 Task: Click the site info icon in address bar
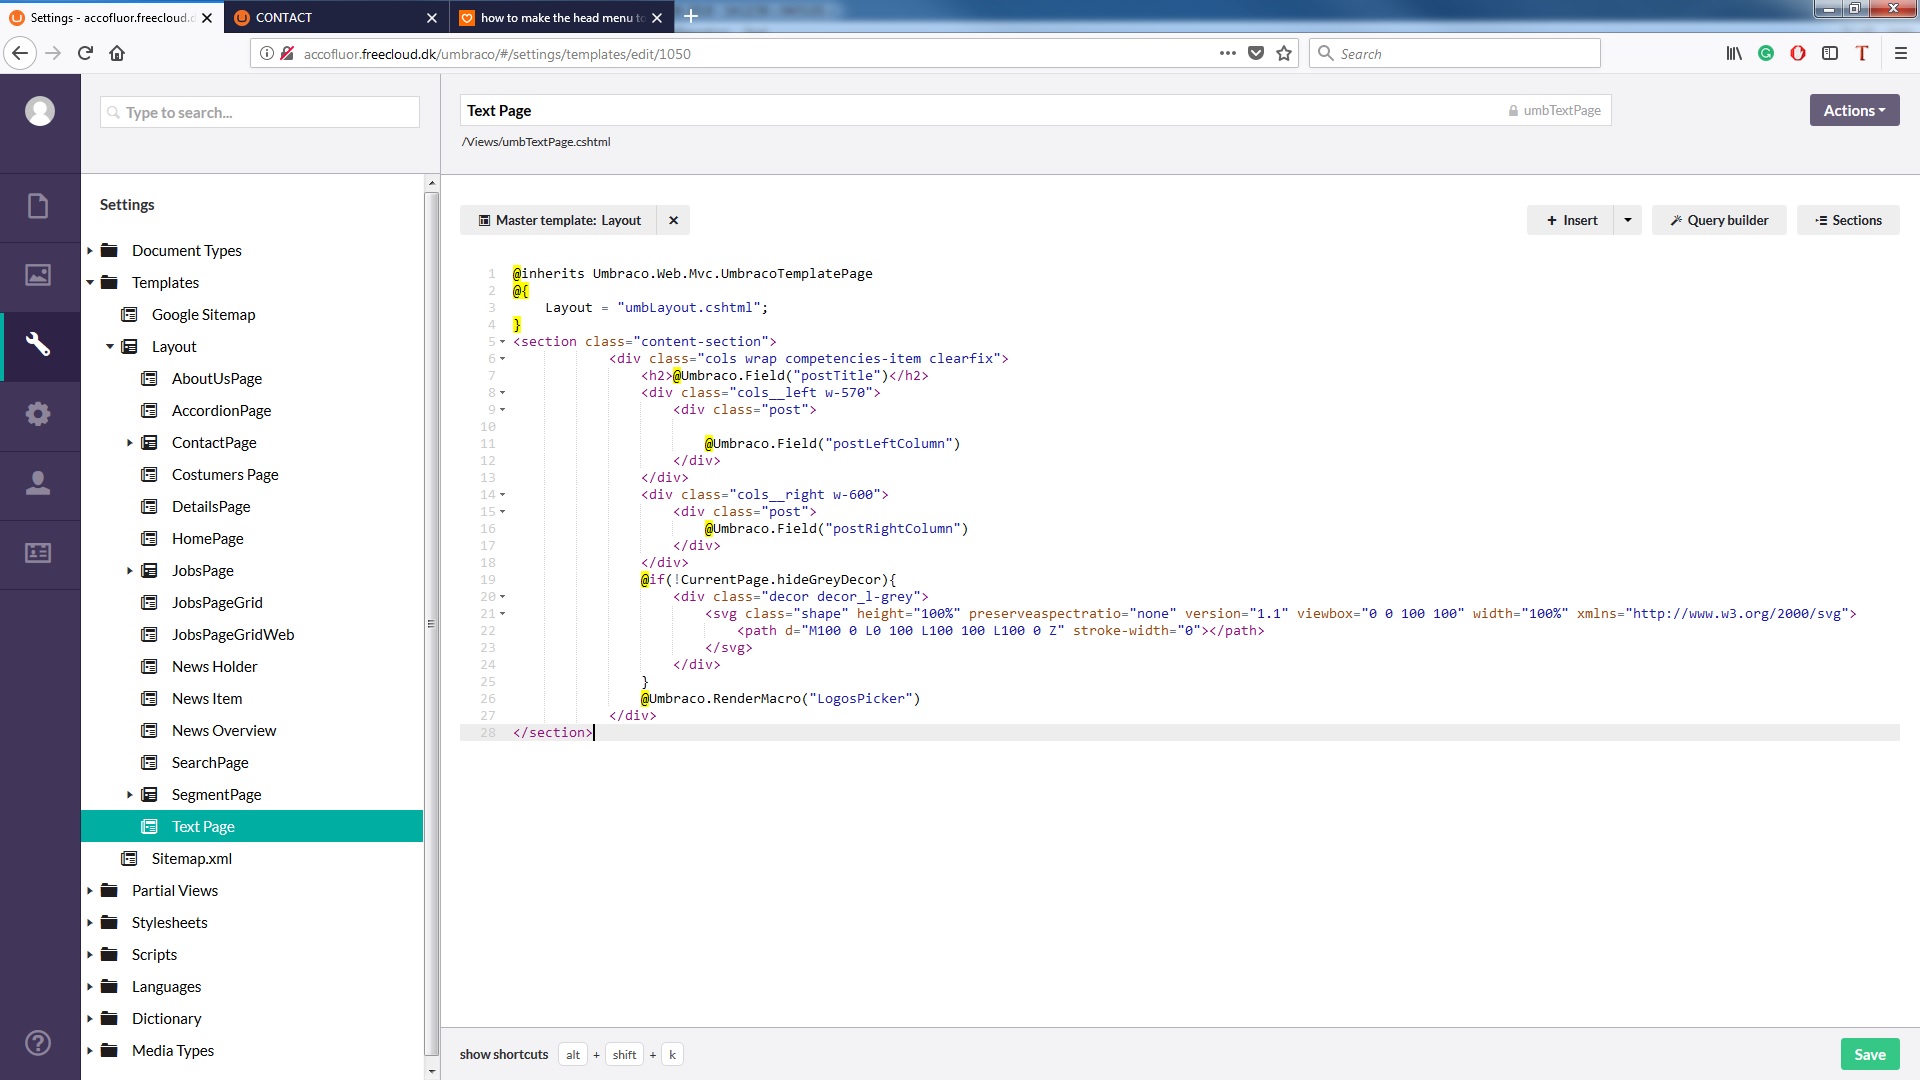click(267, 53)
